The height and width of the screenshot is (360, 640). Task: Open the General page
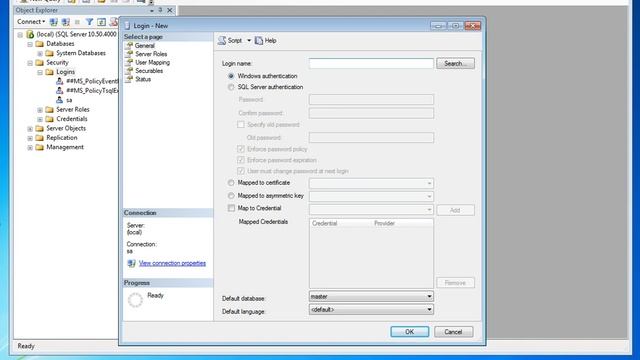(144, 46)
